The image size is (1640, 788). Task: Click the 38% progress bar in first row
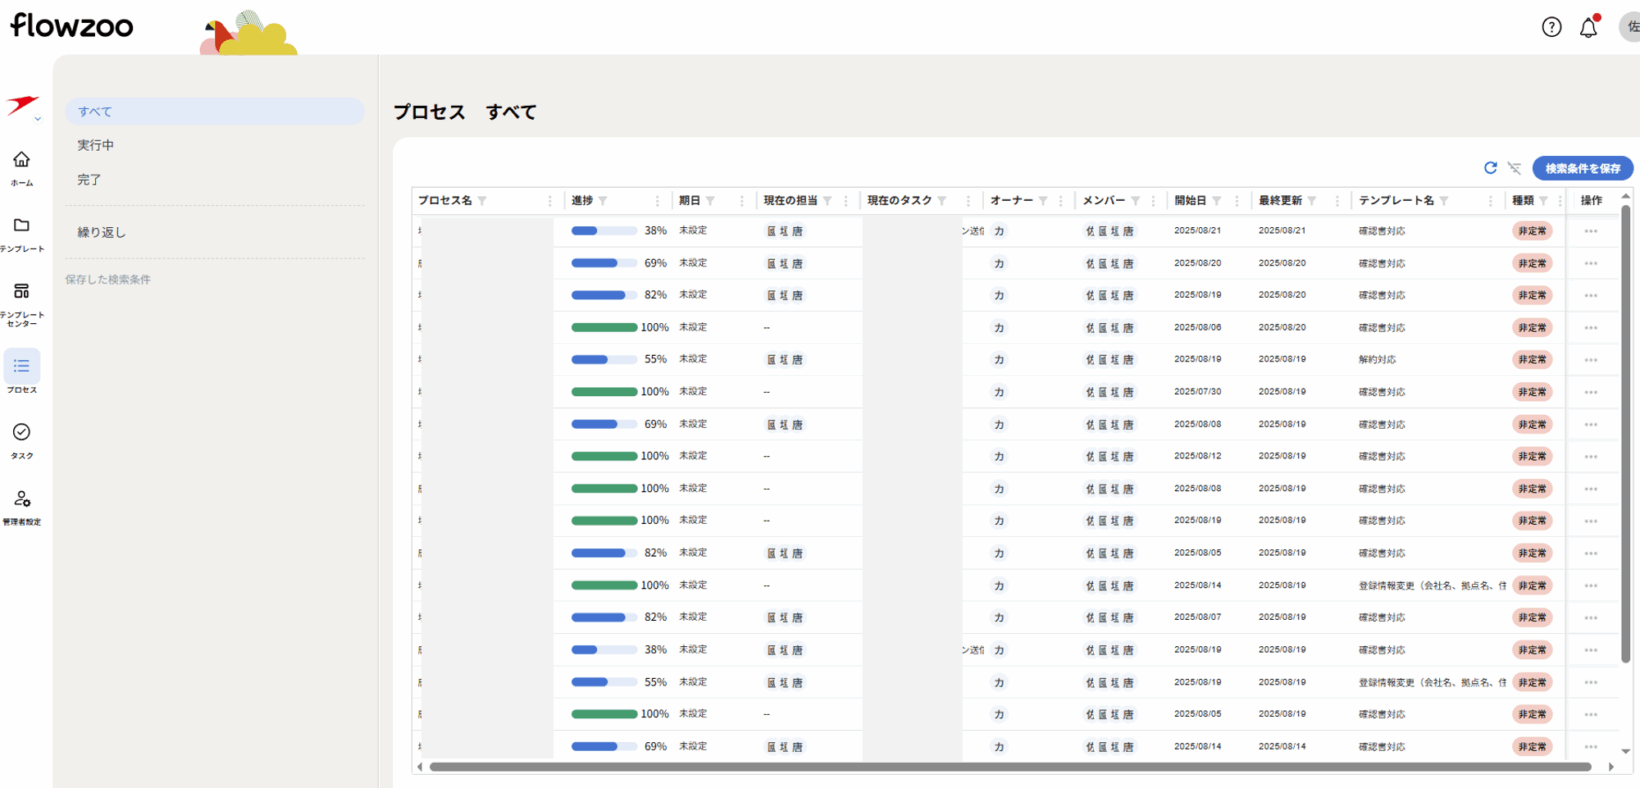(603, 231)
